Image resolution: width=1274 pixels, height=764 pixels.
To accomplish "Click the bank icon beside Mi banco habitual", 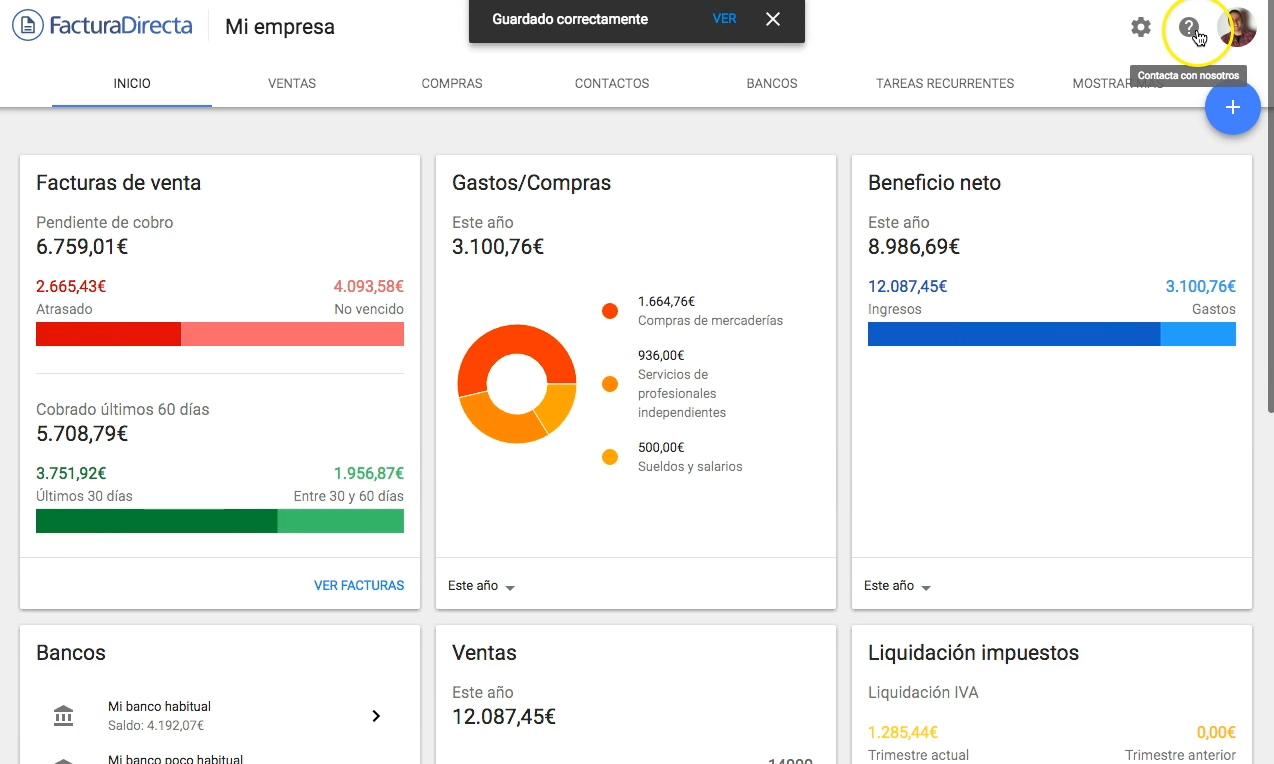I will coord(63,716).
